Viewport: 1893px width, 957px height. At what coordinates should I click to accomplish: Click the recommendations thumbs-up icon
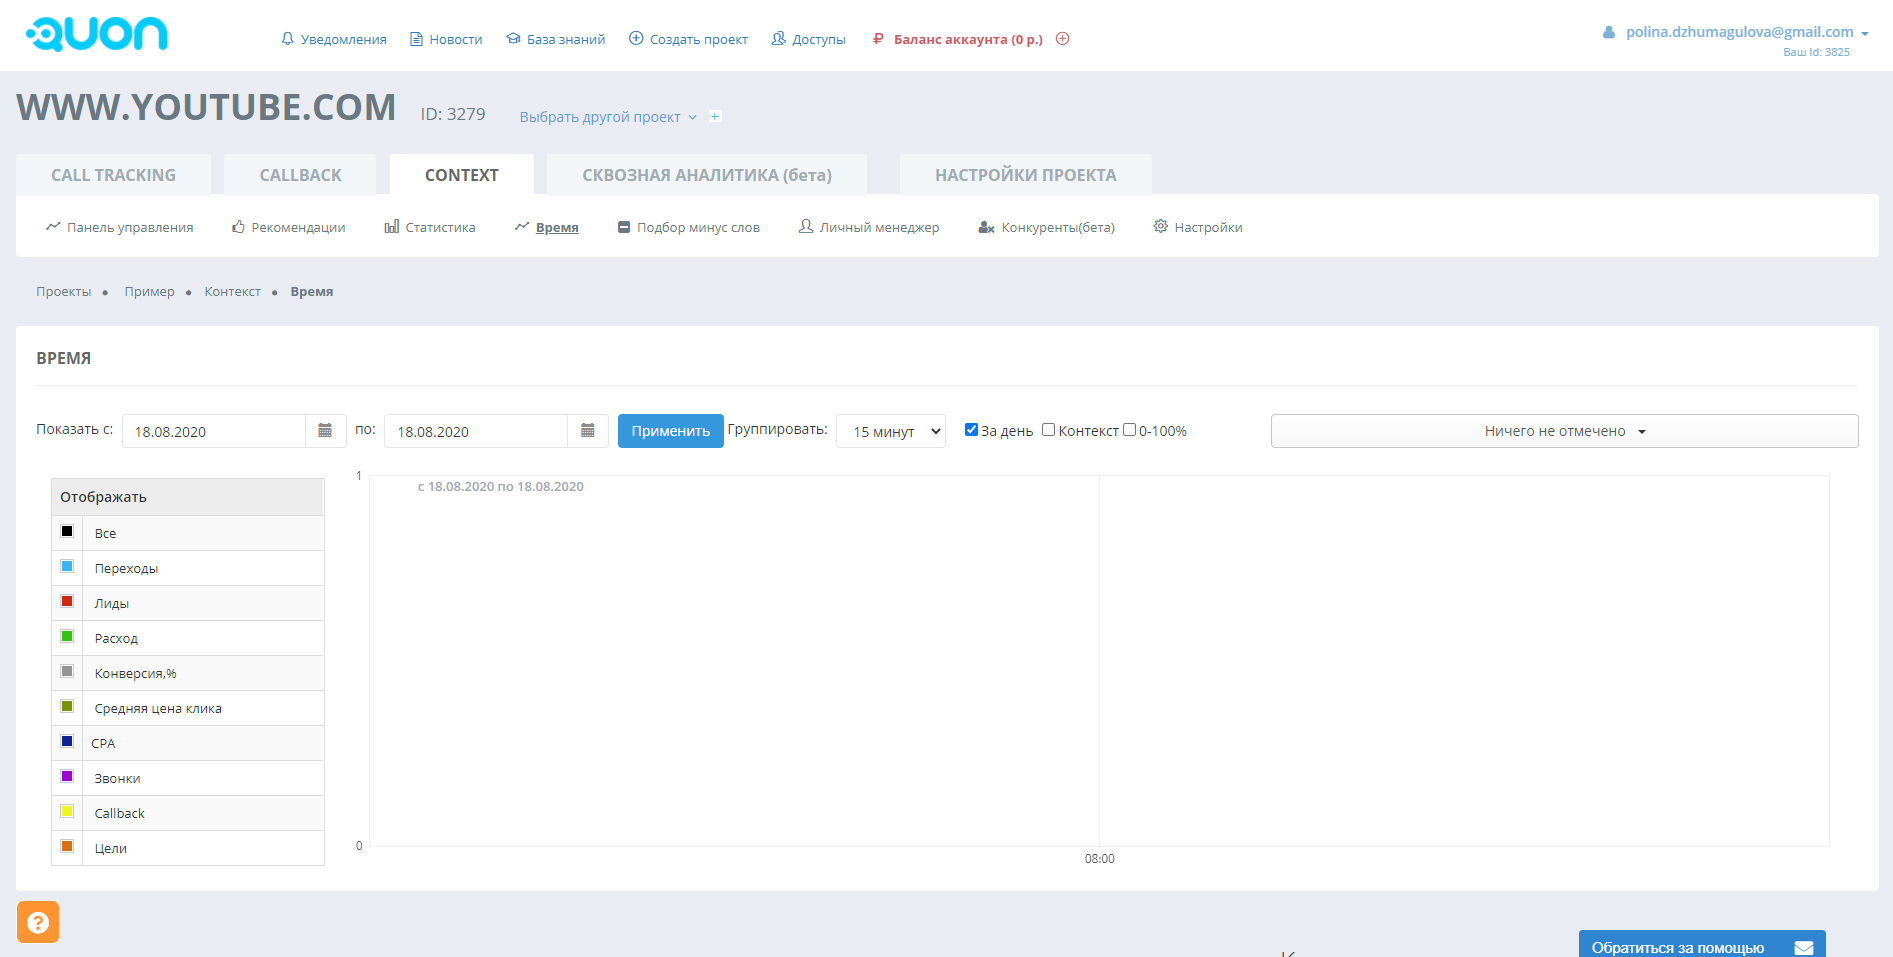[x=238, y=227]
